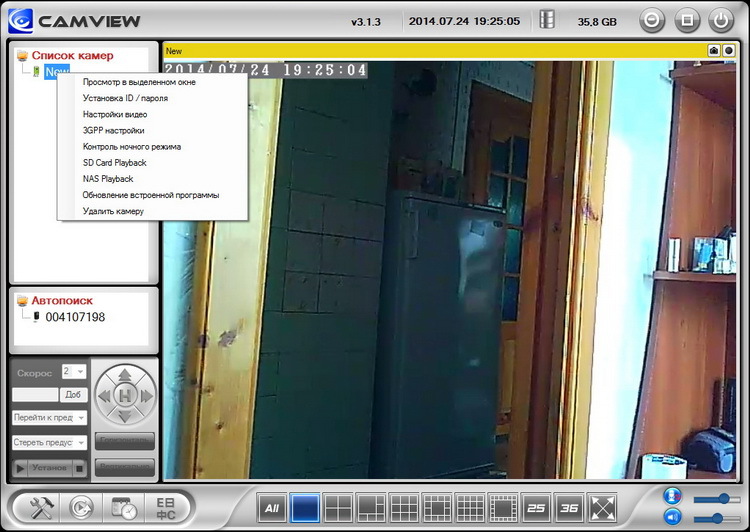The height and width of the screenshot is (532, 750).
Task: Choose Контроль ночного режима menu entry
Action: click(x=132, y=147)
